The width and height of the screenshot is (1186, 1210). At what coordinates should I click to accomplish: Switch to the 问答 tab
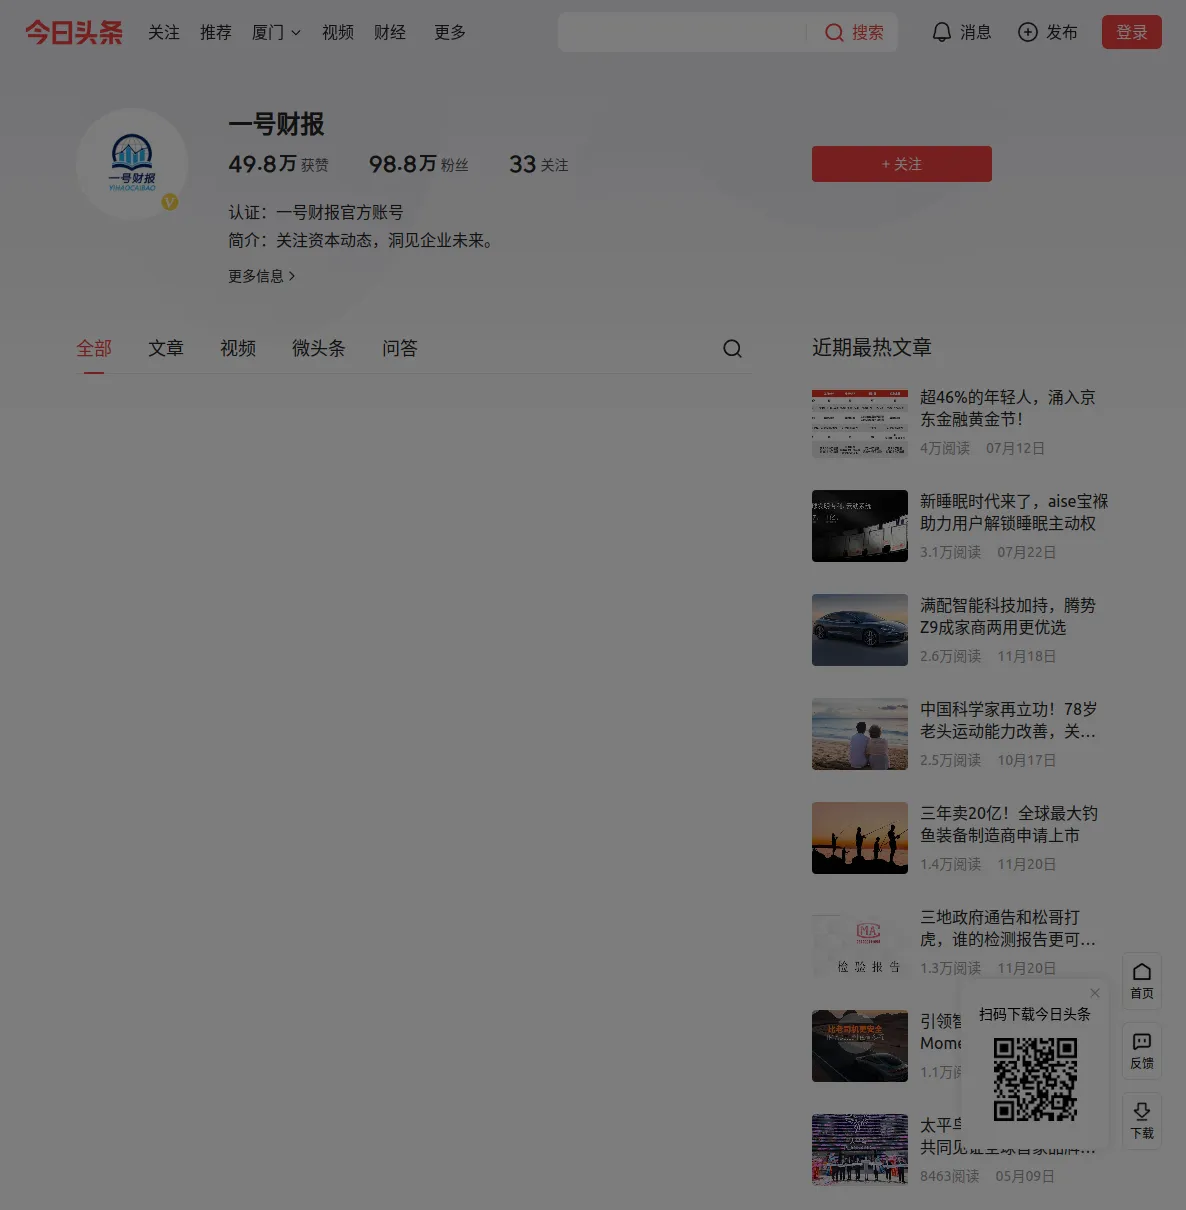tap(400, 348)
